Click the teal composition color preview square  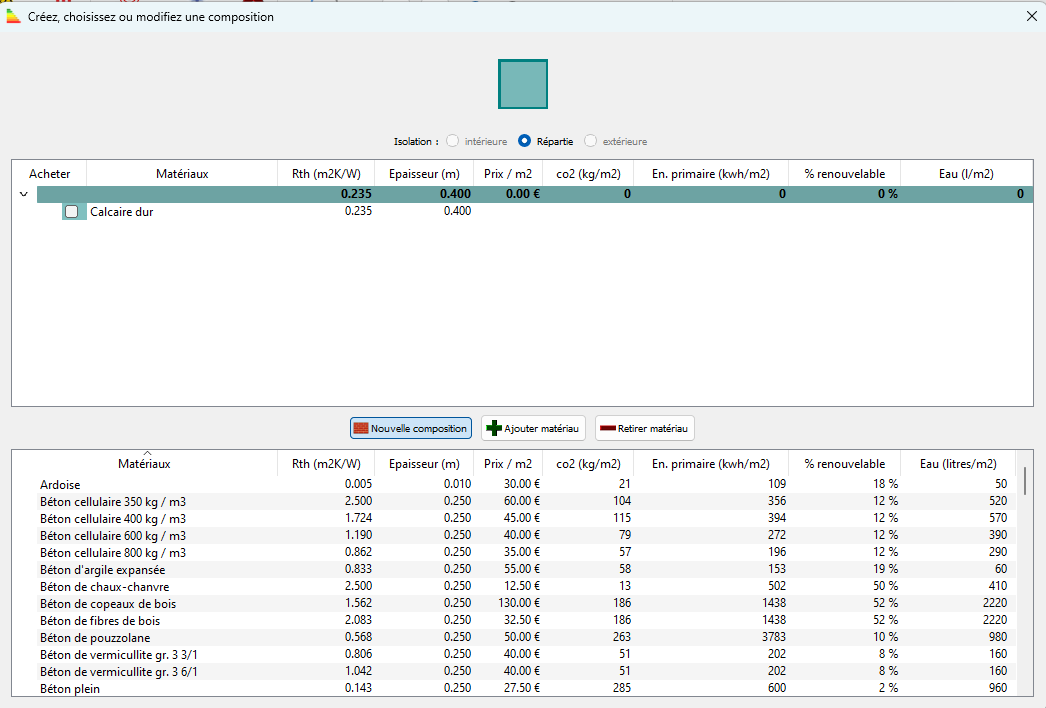(x=523, y=84)
